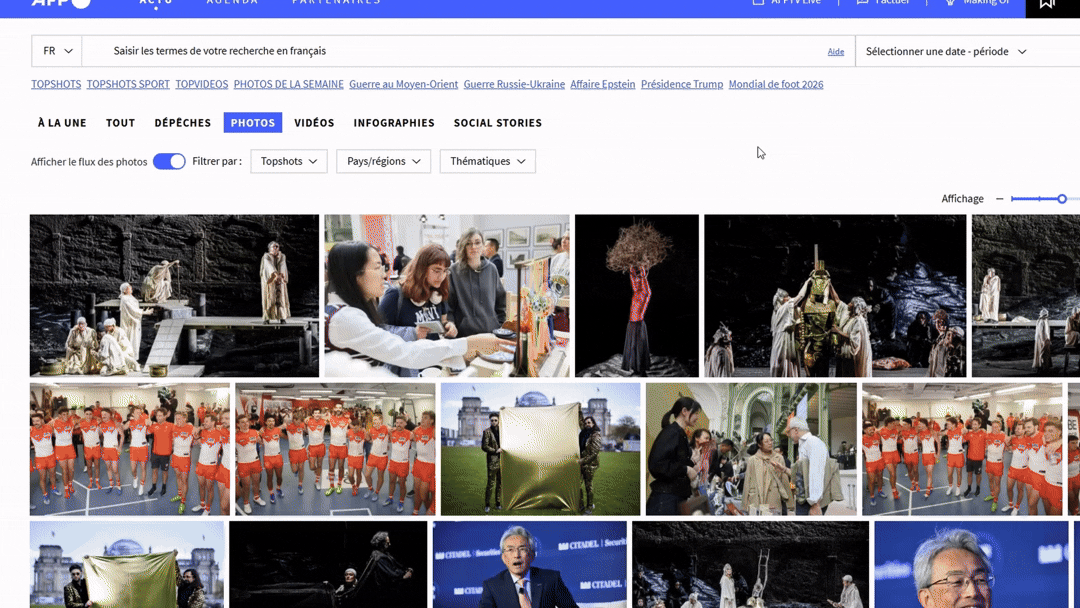
Task: Click the Affichage size slider handle
Action: coord(1062,199)
